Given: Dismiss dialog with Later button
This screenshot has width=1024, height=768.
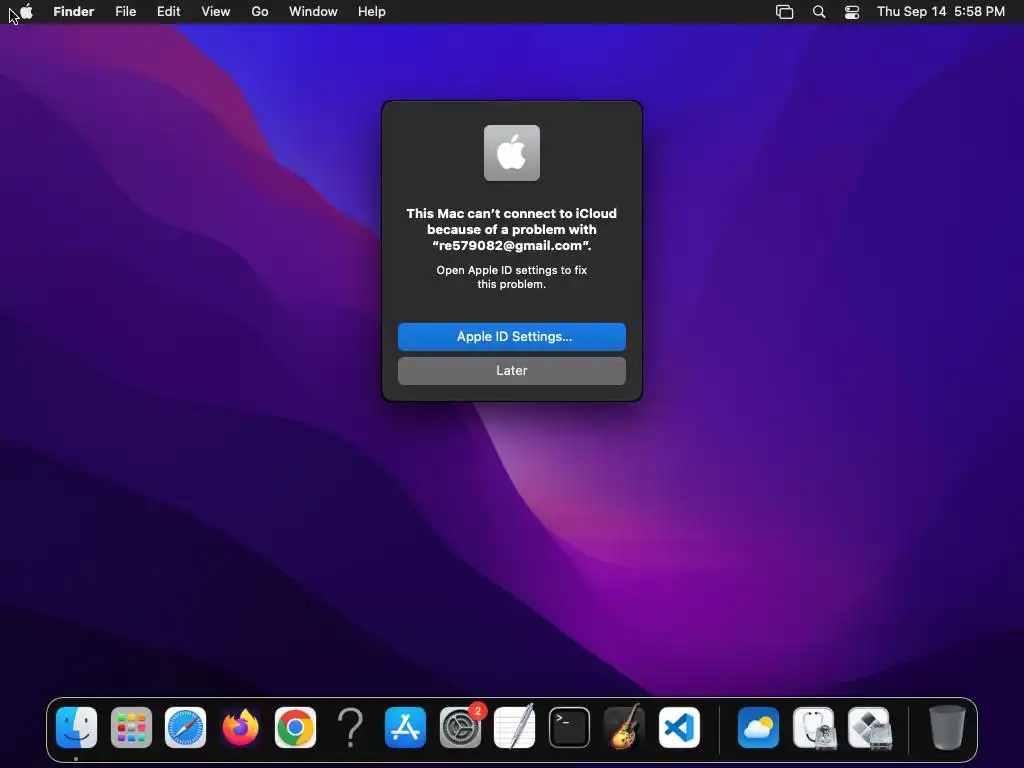Looking at the screenshot, I should point(512,371).
